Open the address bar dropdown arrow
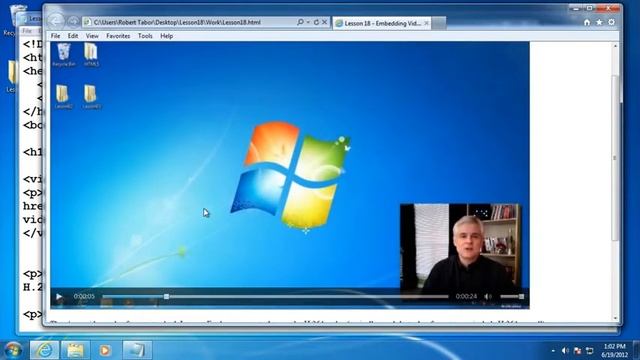Viewport: 640px width, 360px height. click(x=308, y=22)
